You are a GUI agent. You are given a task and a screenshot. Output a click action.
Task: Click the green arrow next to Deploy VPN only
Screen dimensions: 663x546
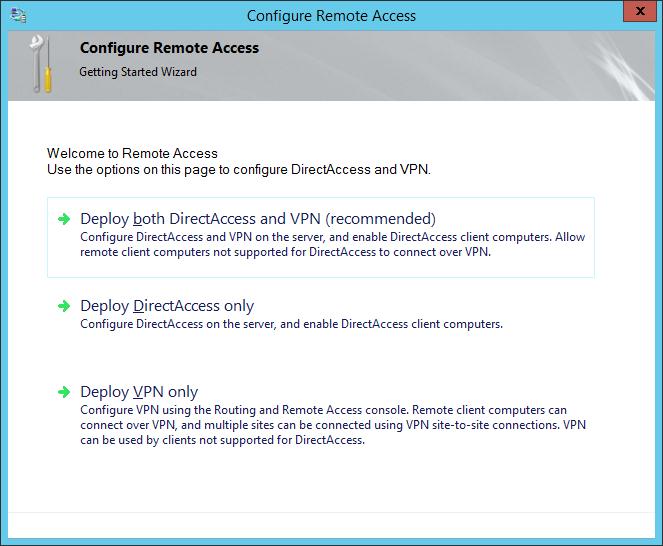[x=64, y=392]
